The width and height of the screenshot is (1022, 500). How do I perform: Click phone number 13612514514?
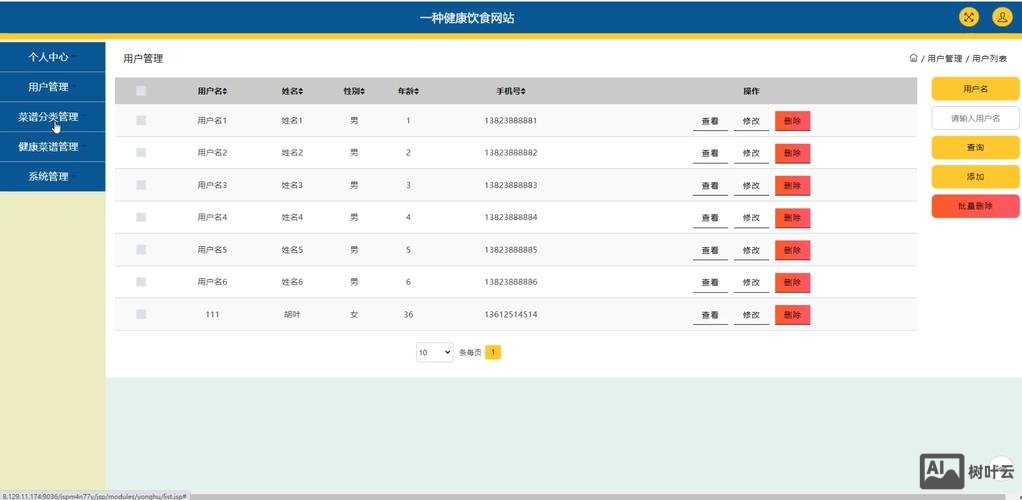pyautogui.click(x=510, y=314)
